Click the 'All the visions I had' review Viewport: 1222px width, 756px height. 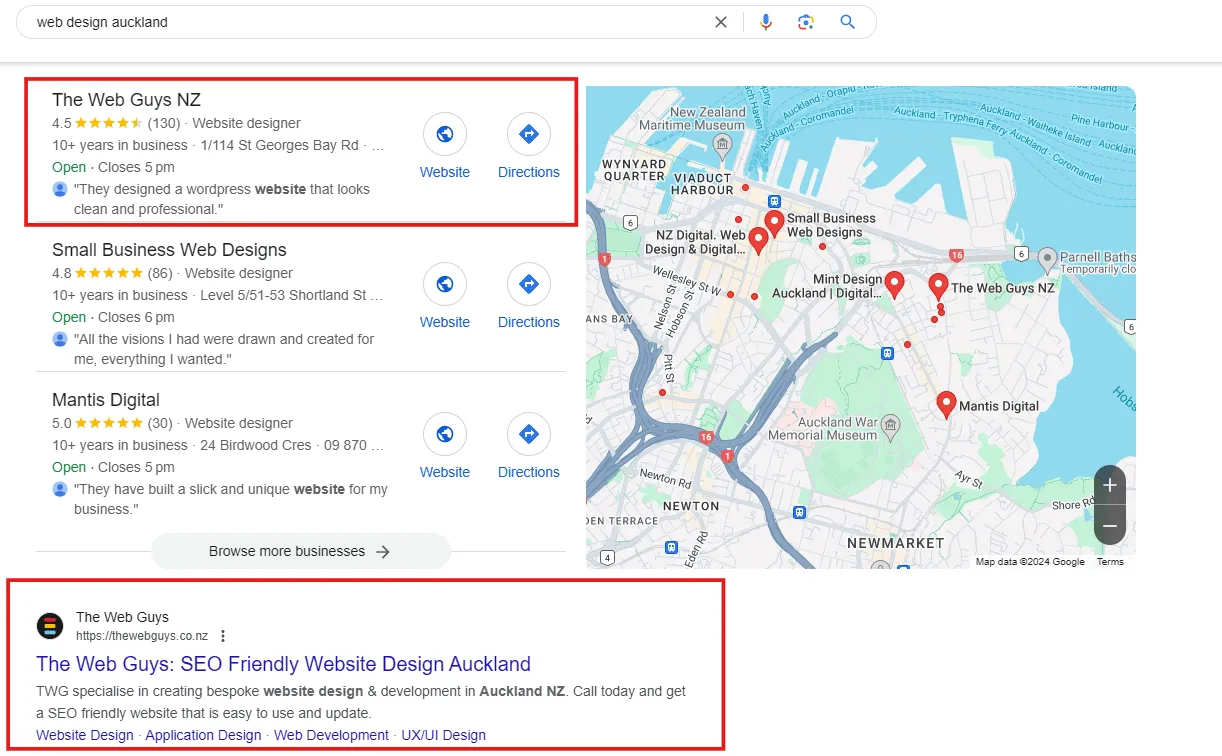pyautogui.click(x=224, y=349)
